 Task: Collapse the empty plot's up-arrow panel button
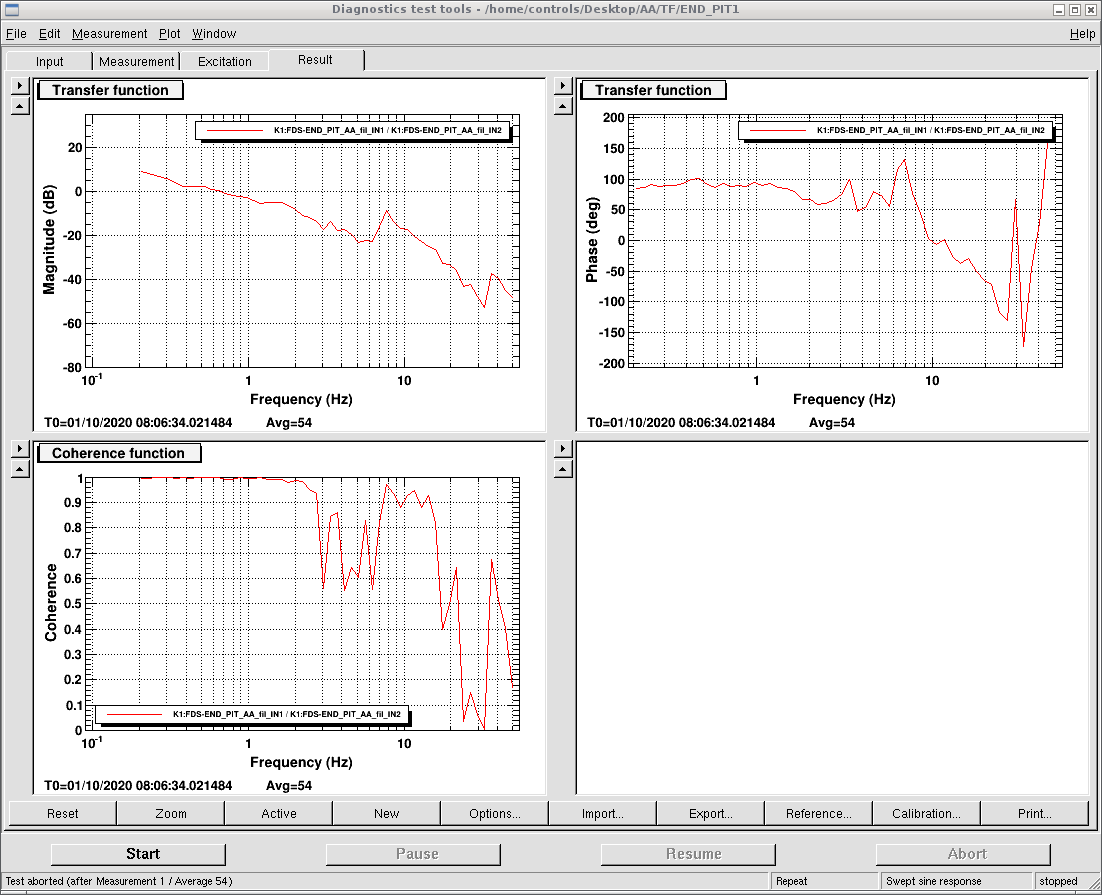click(563, 469)
